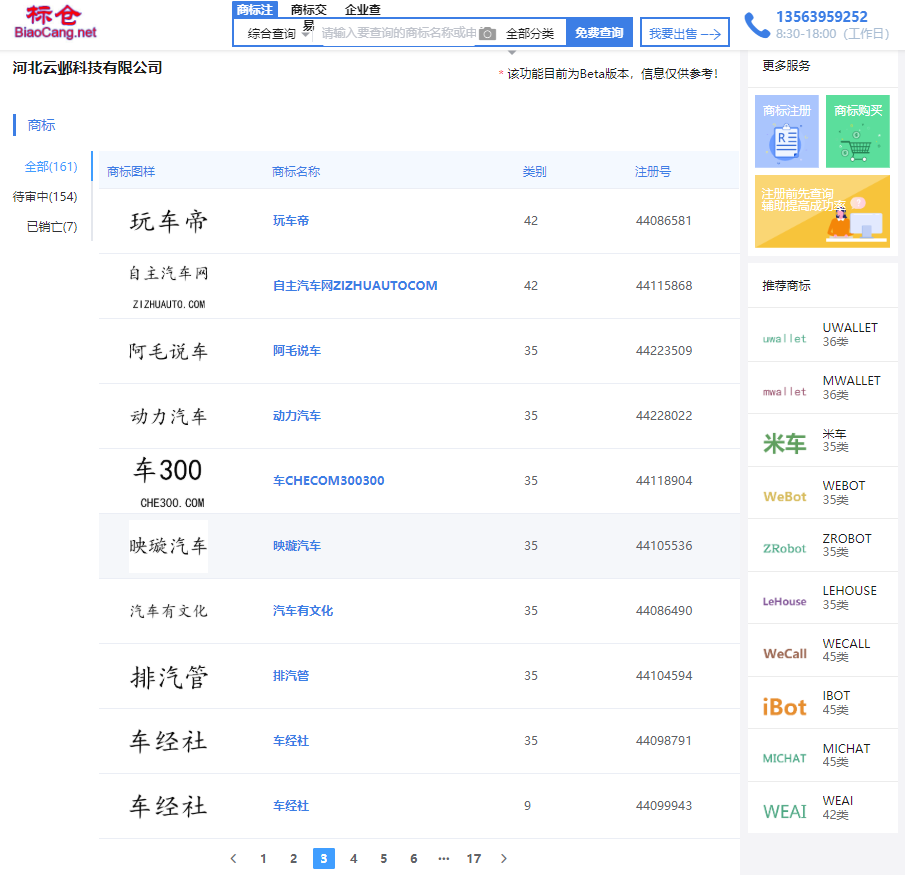Viewport: 905px width, 875px height.
Task: Go to page 5
Action: point(384,858)
